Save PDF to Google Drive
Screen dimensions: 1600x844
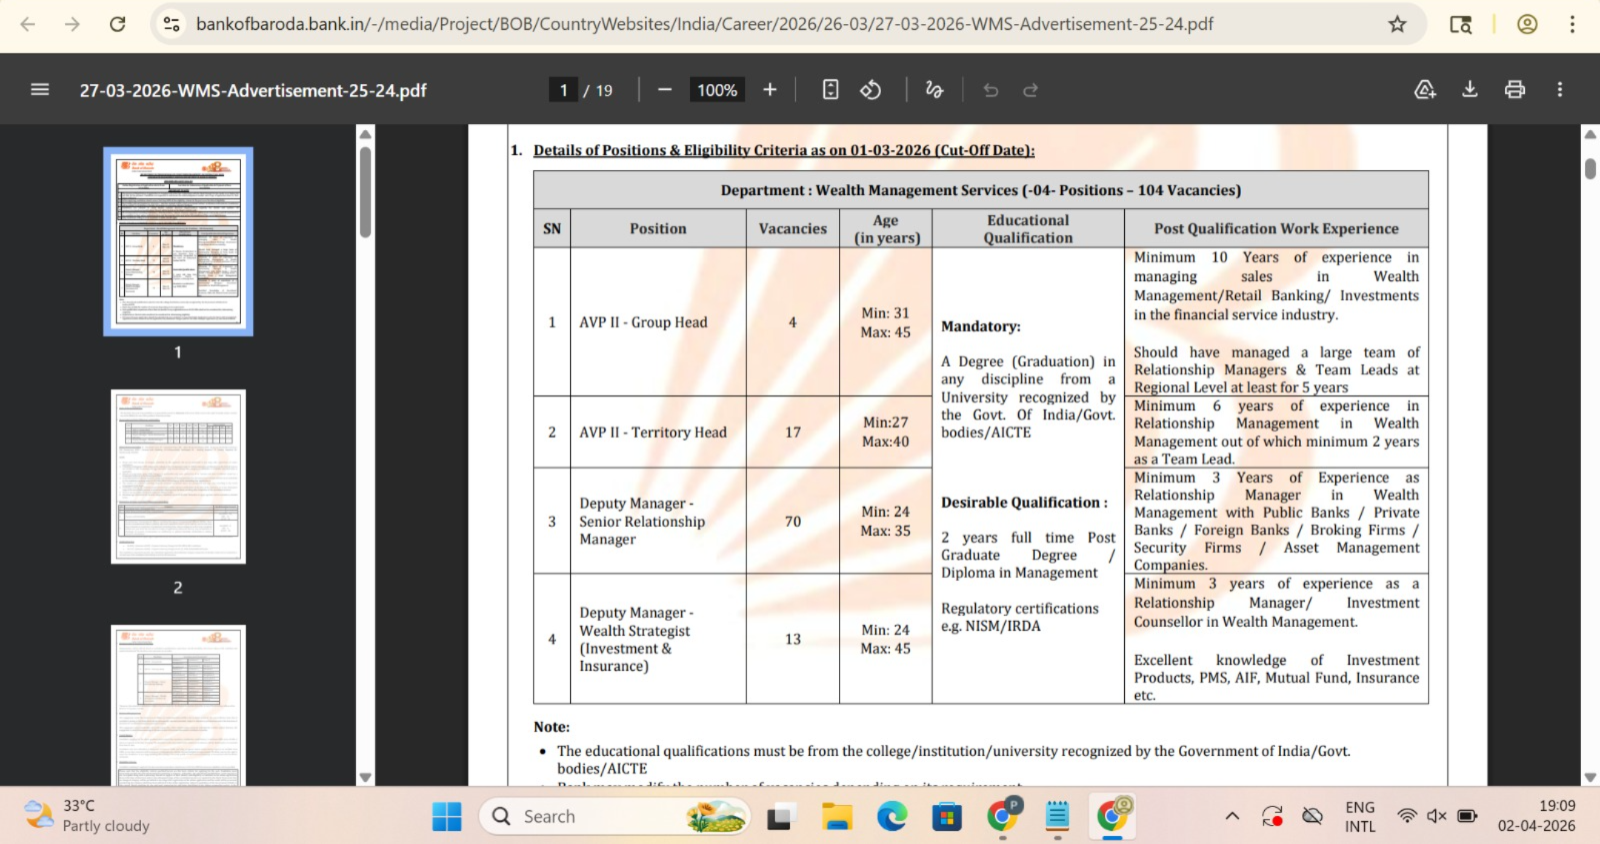pos(1425,90)
